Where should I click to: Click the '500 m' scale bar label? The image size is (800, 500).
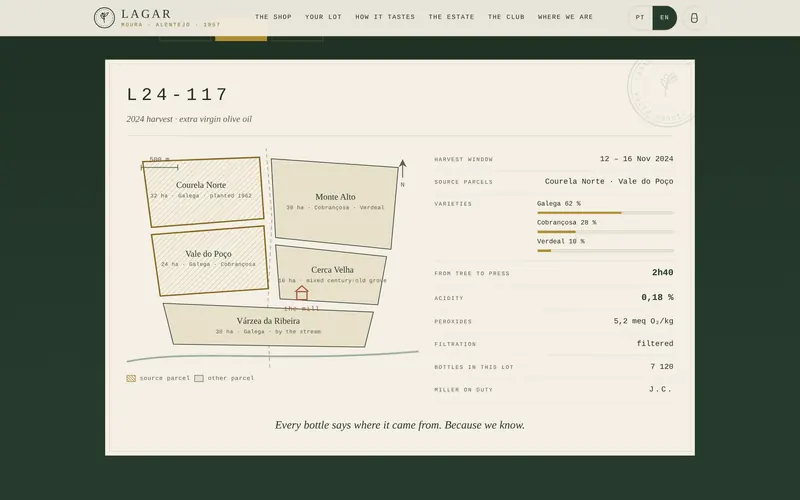pyautogui.click(x=159, y=160)
